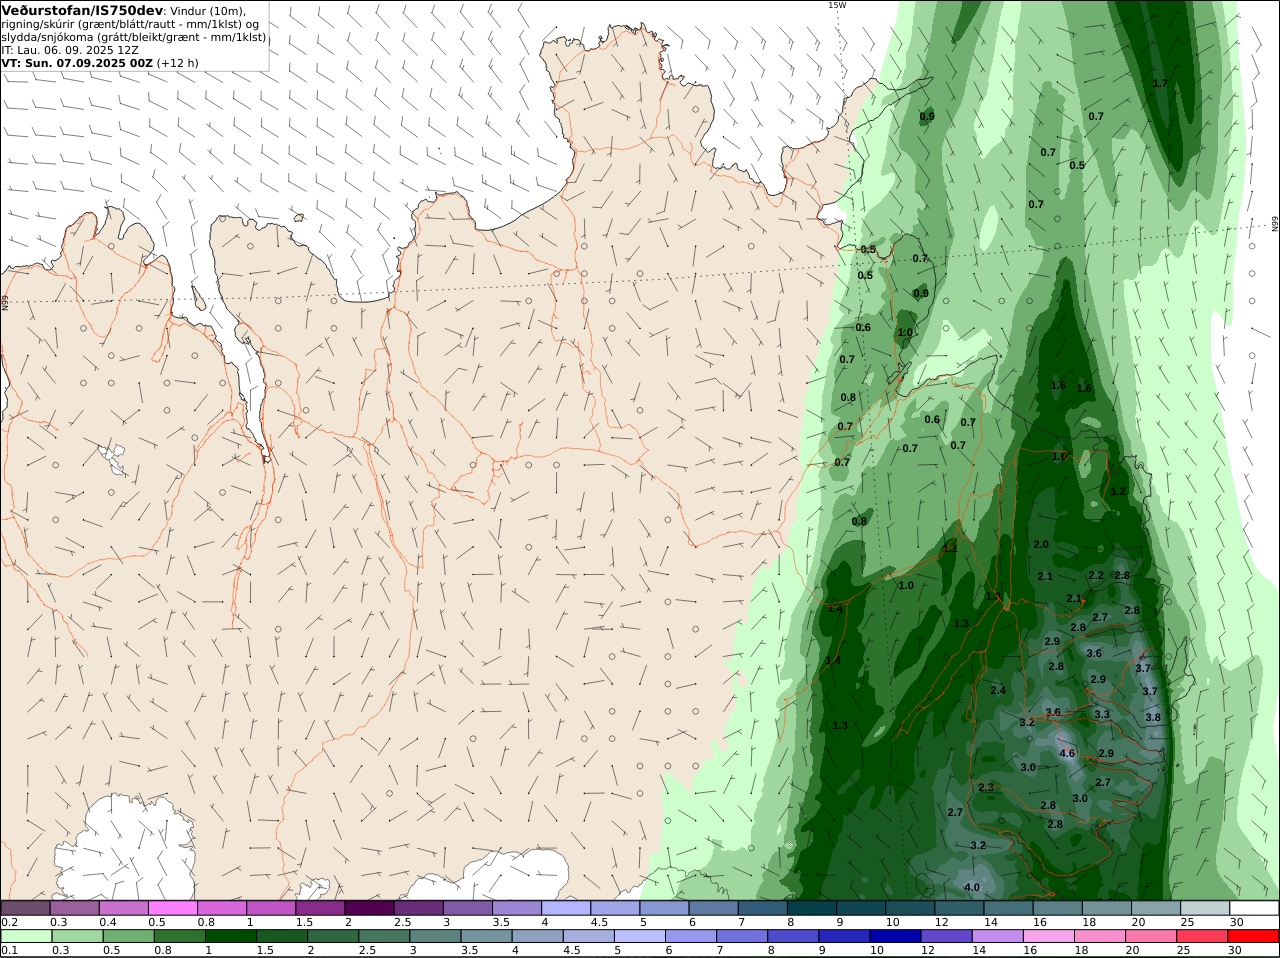Select the pink 18 swatch in lower legend

[1099, 936]
